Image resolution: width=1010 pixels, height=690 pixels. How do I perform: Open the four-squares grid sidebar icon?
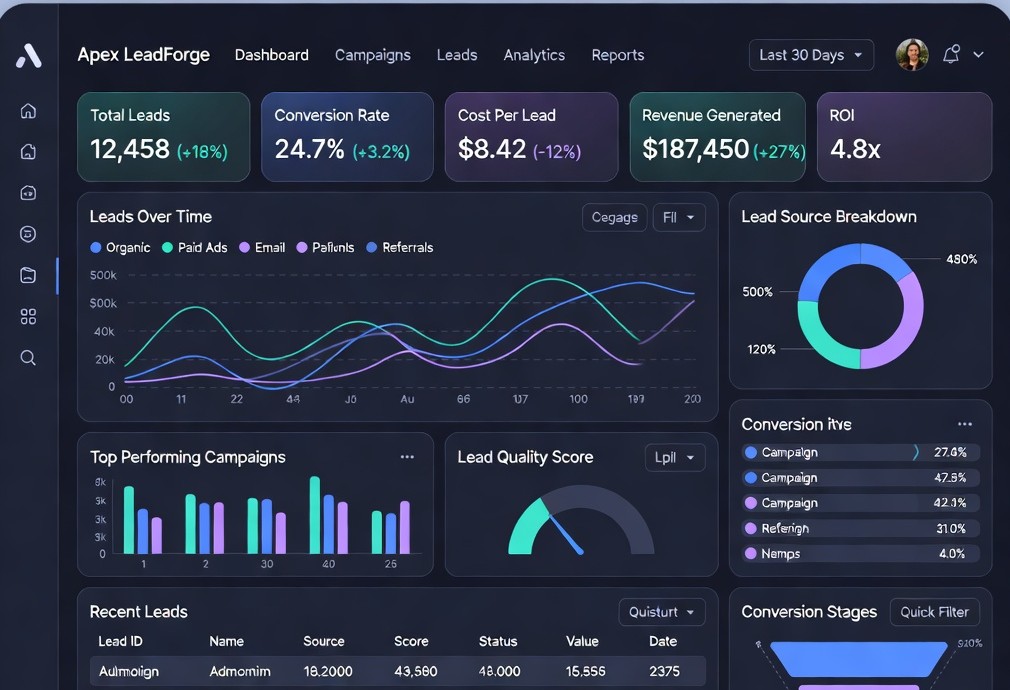click(x=28, y=316)
